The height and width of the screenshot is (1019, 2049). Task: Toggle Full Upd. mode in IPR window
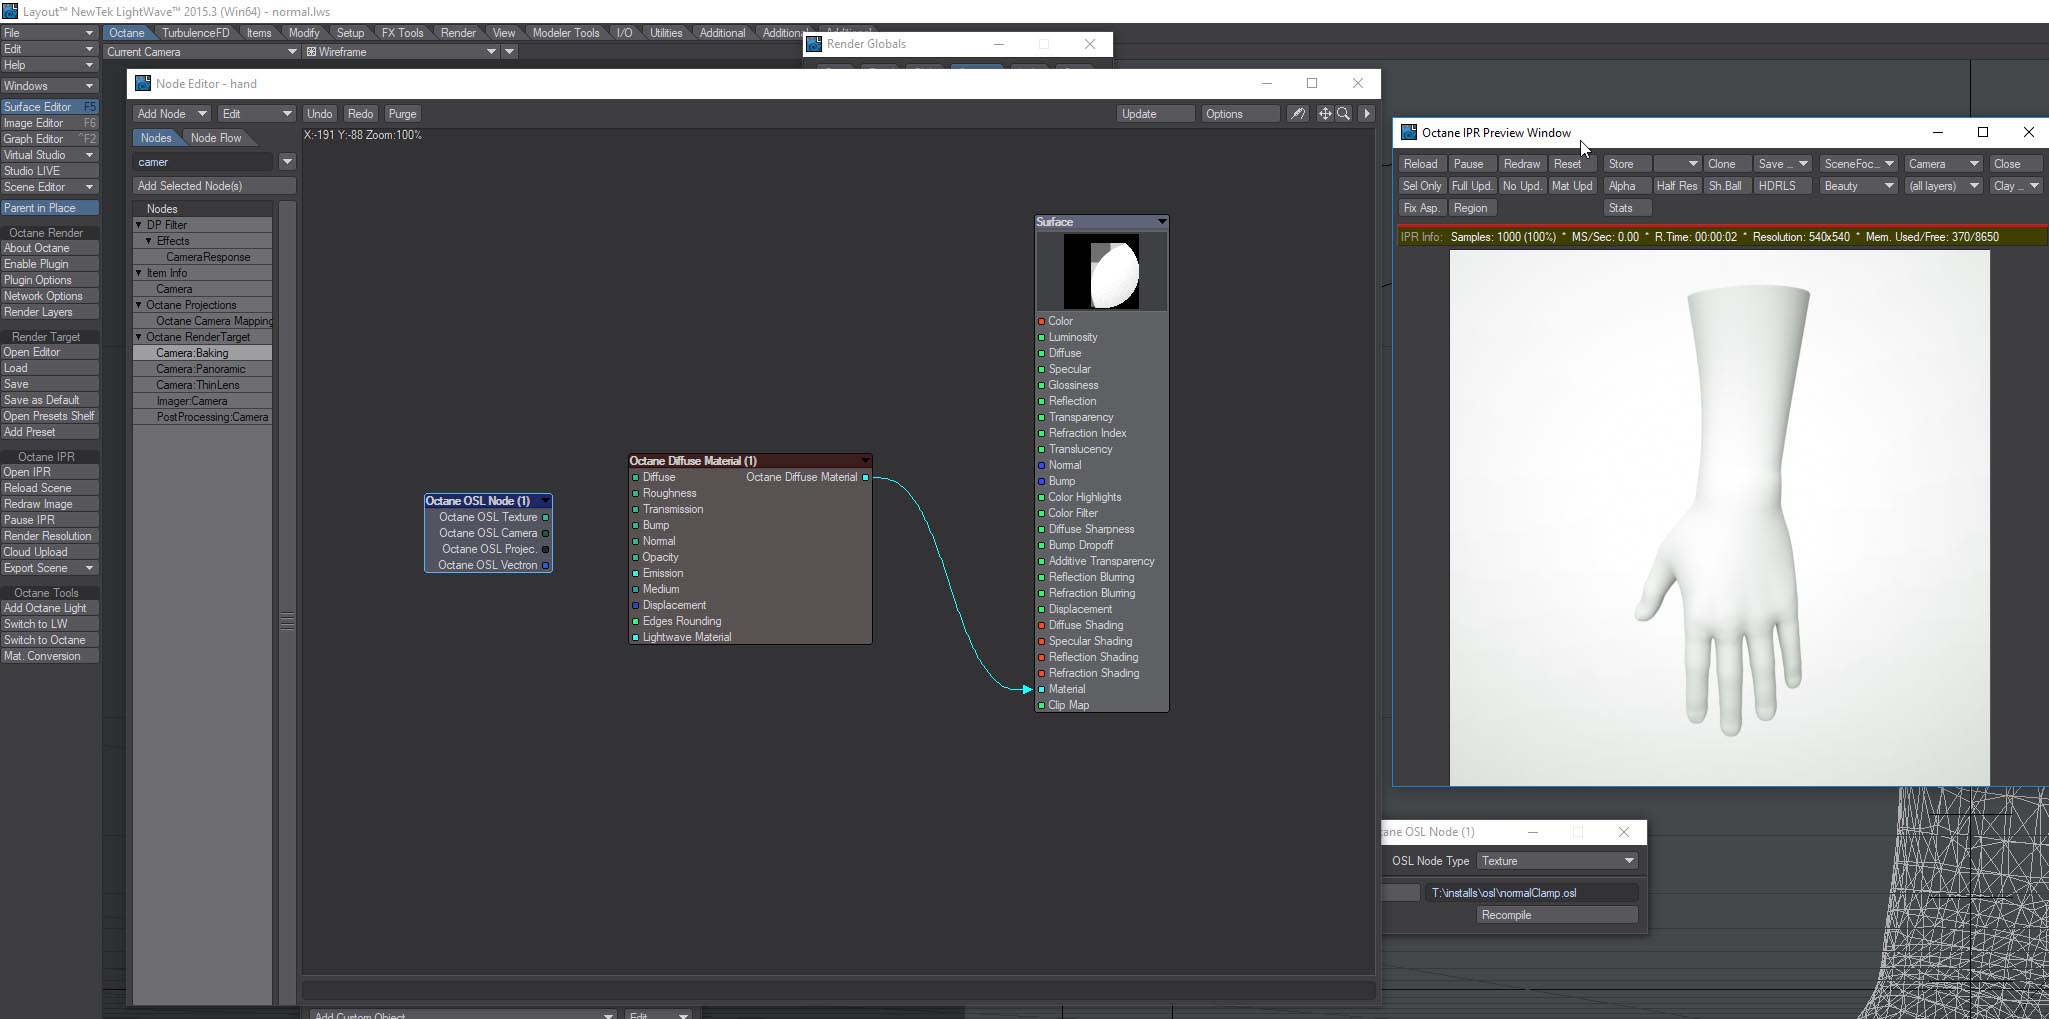click(x=1472, y=186)
